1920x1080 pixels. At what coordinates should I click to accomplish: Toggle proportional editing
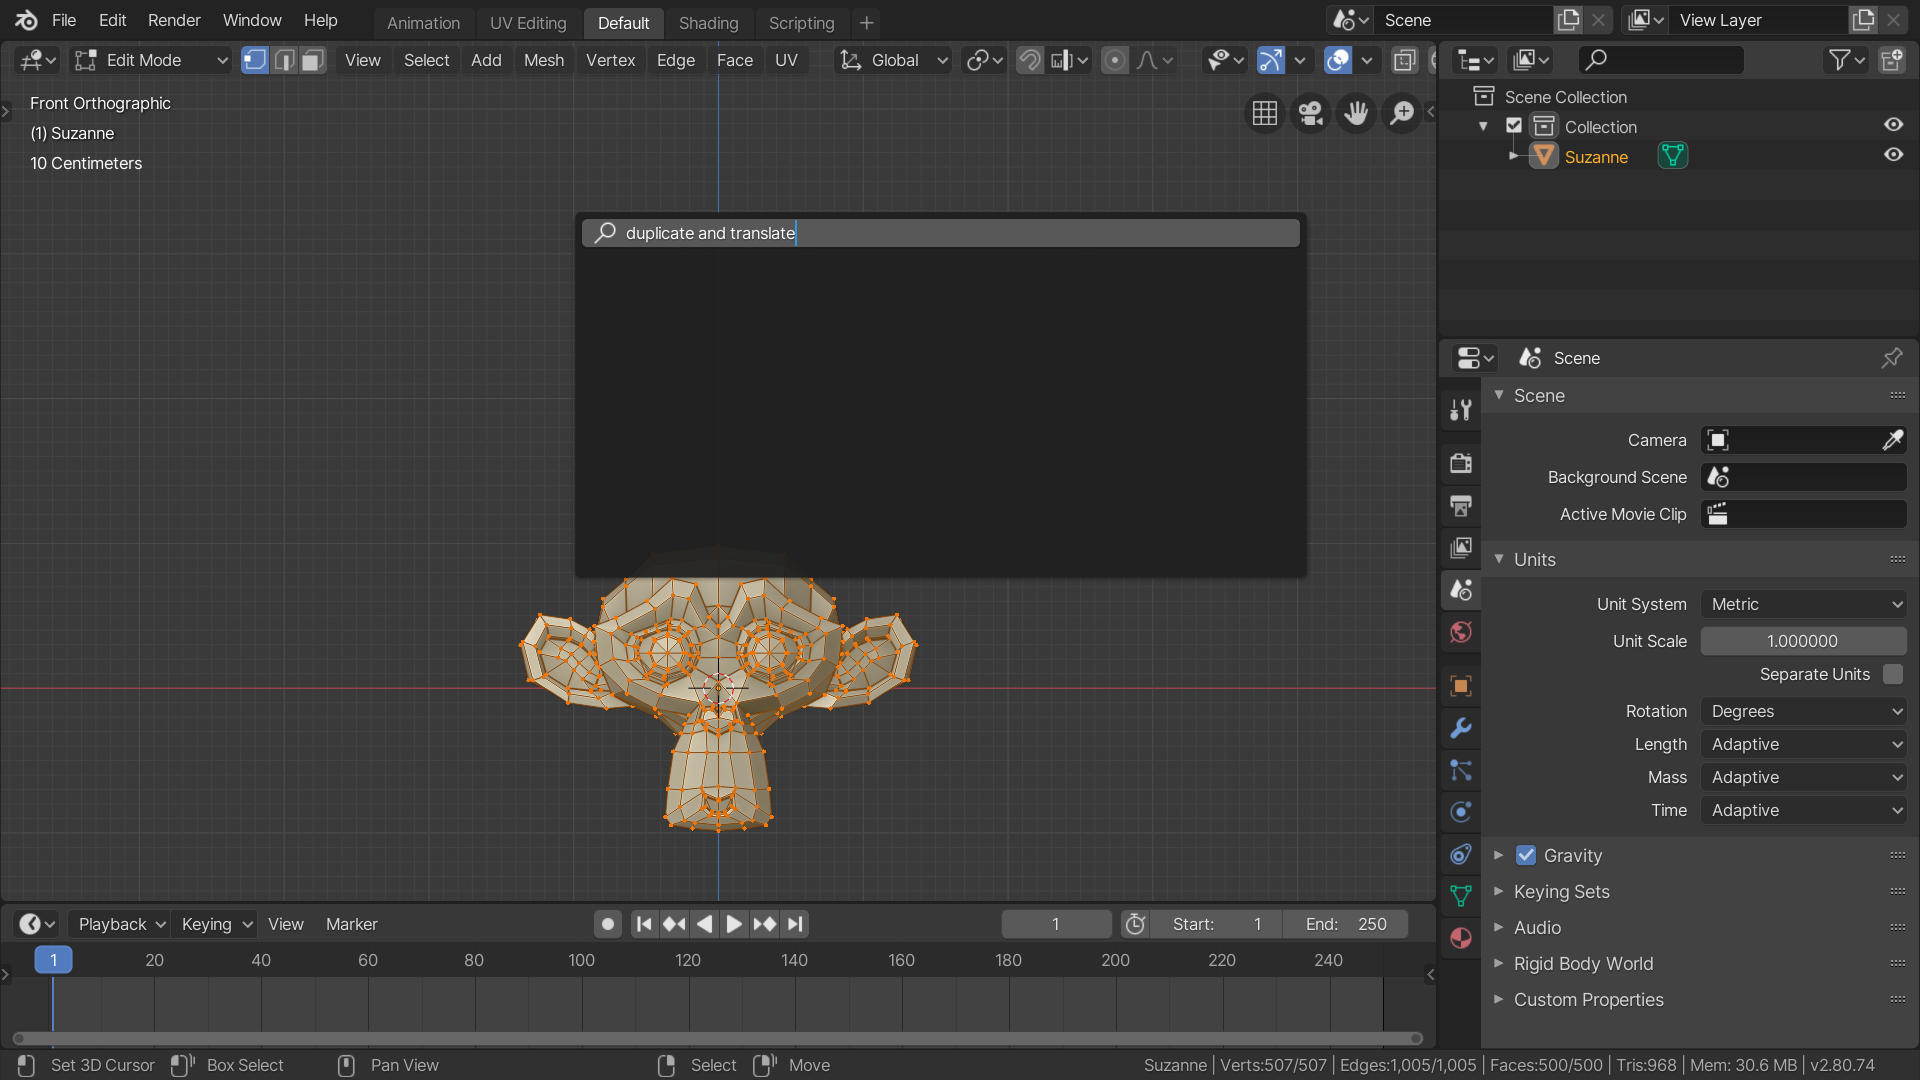coord(1115,60)
